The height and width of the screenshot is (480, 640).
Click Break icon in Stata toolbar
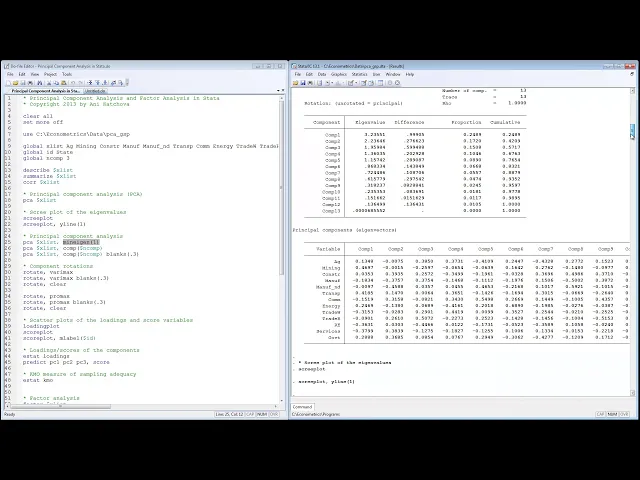point(398,82)
